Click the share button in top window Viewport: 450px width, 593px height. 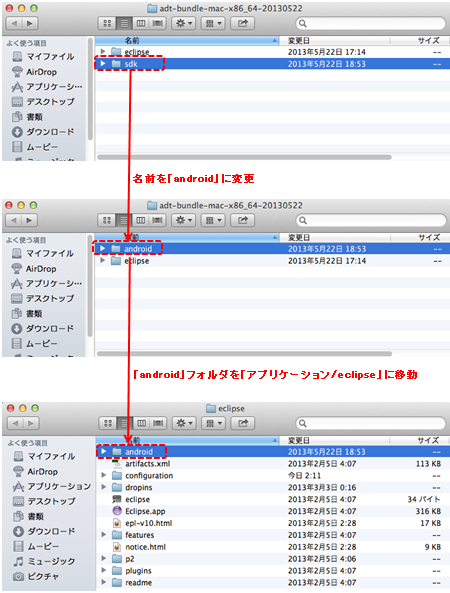tap(242, 23)
